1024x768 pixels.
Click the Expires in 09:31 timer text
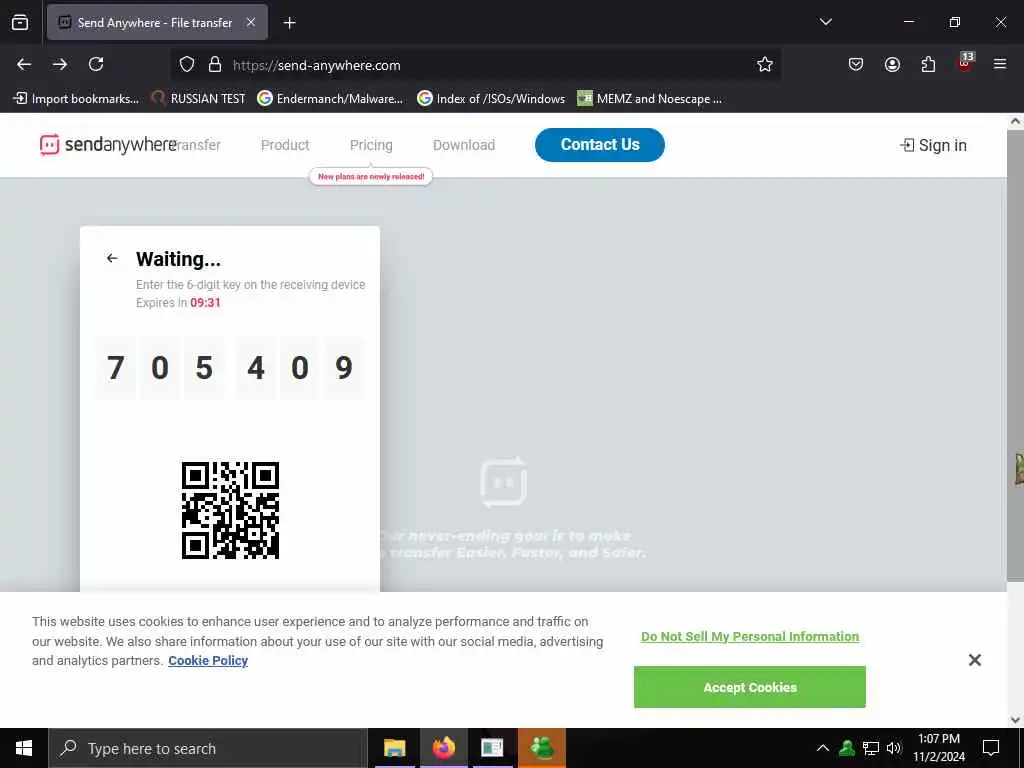(178, 302)
